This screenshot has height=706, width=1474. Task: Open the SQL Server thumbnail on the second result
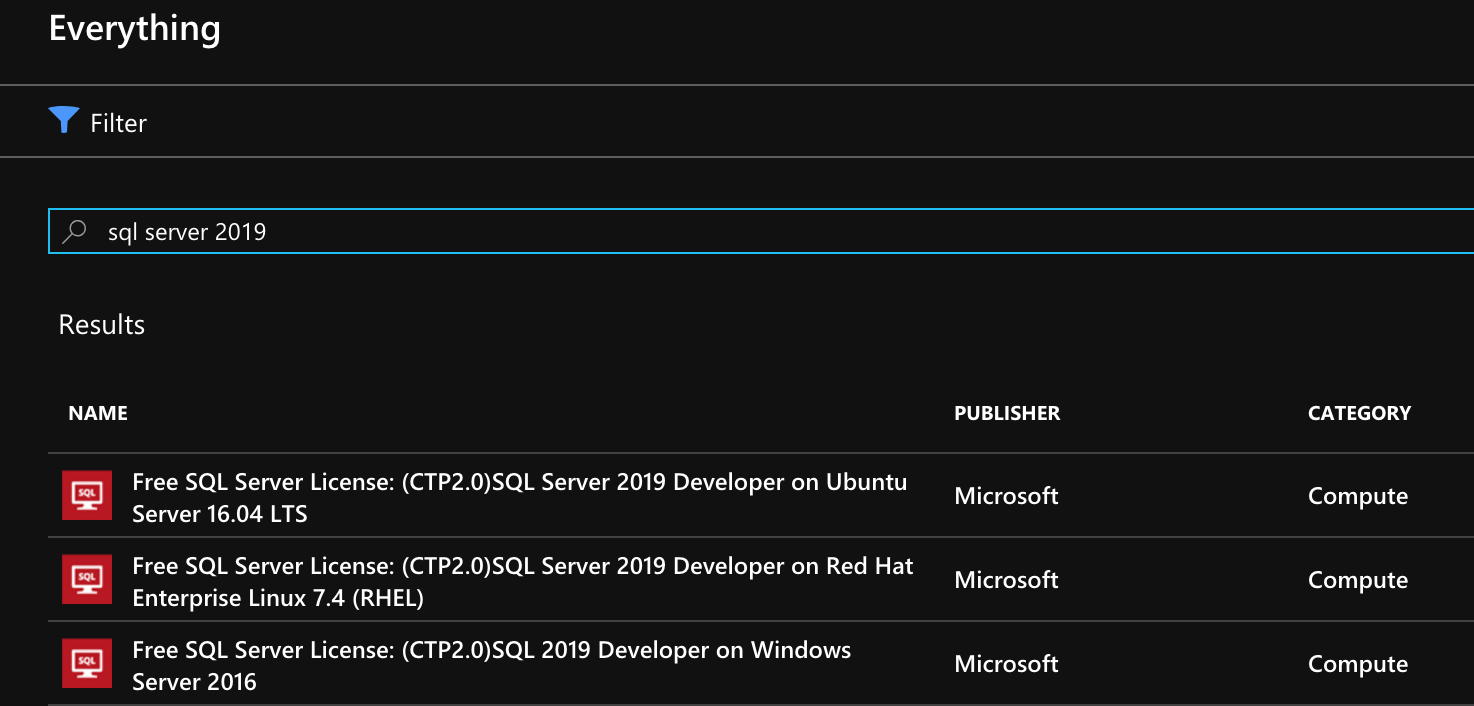[87, 579]
